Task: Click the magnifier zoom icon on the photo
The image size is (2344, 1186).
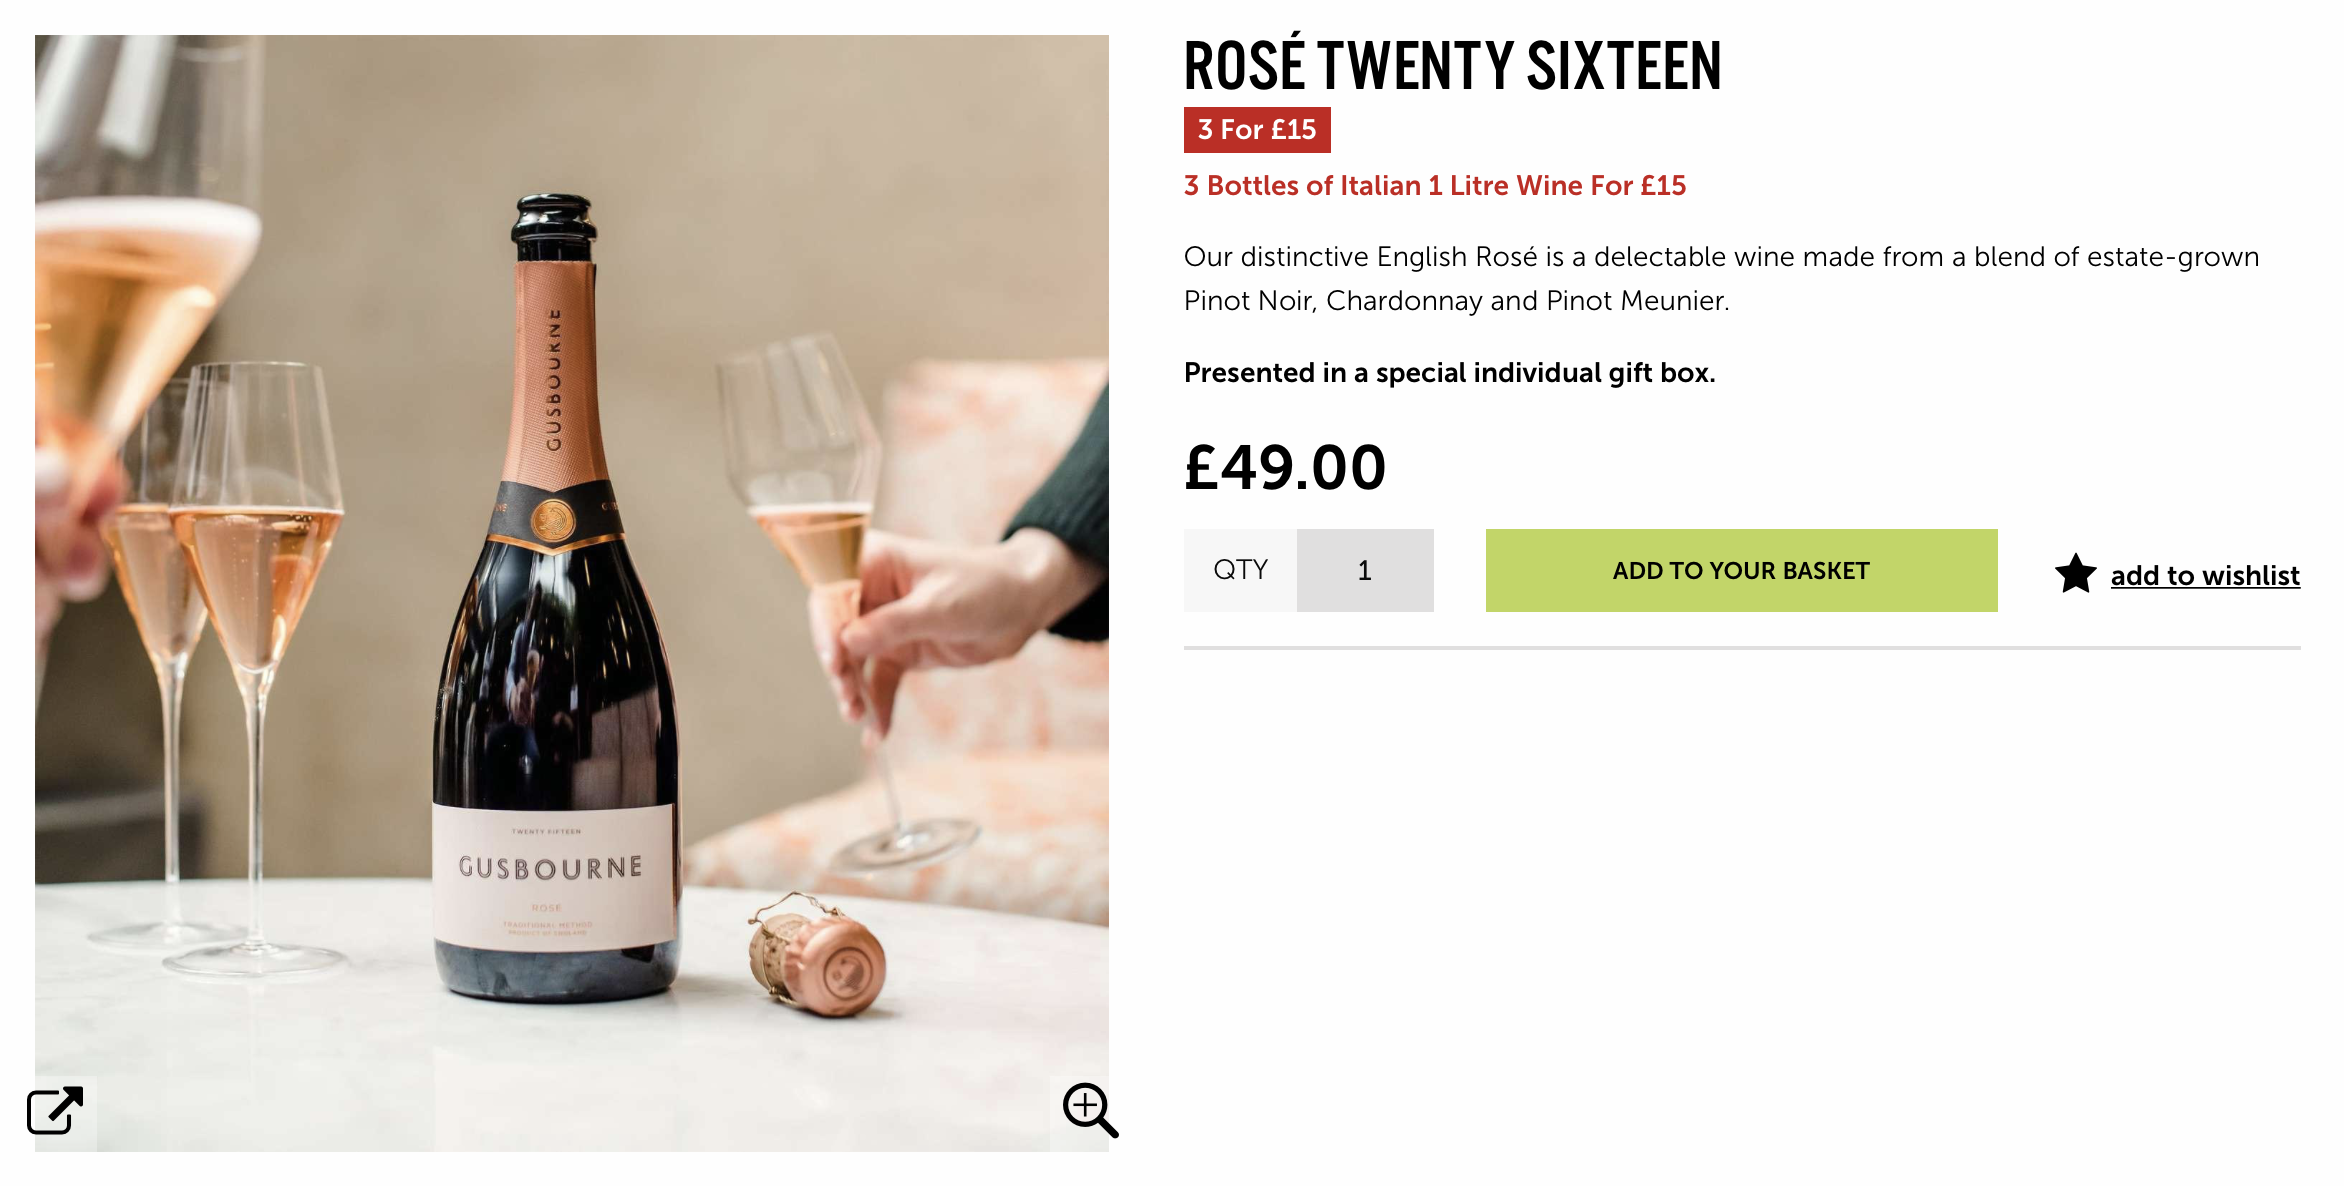Action: 1089,1110
